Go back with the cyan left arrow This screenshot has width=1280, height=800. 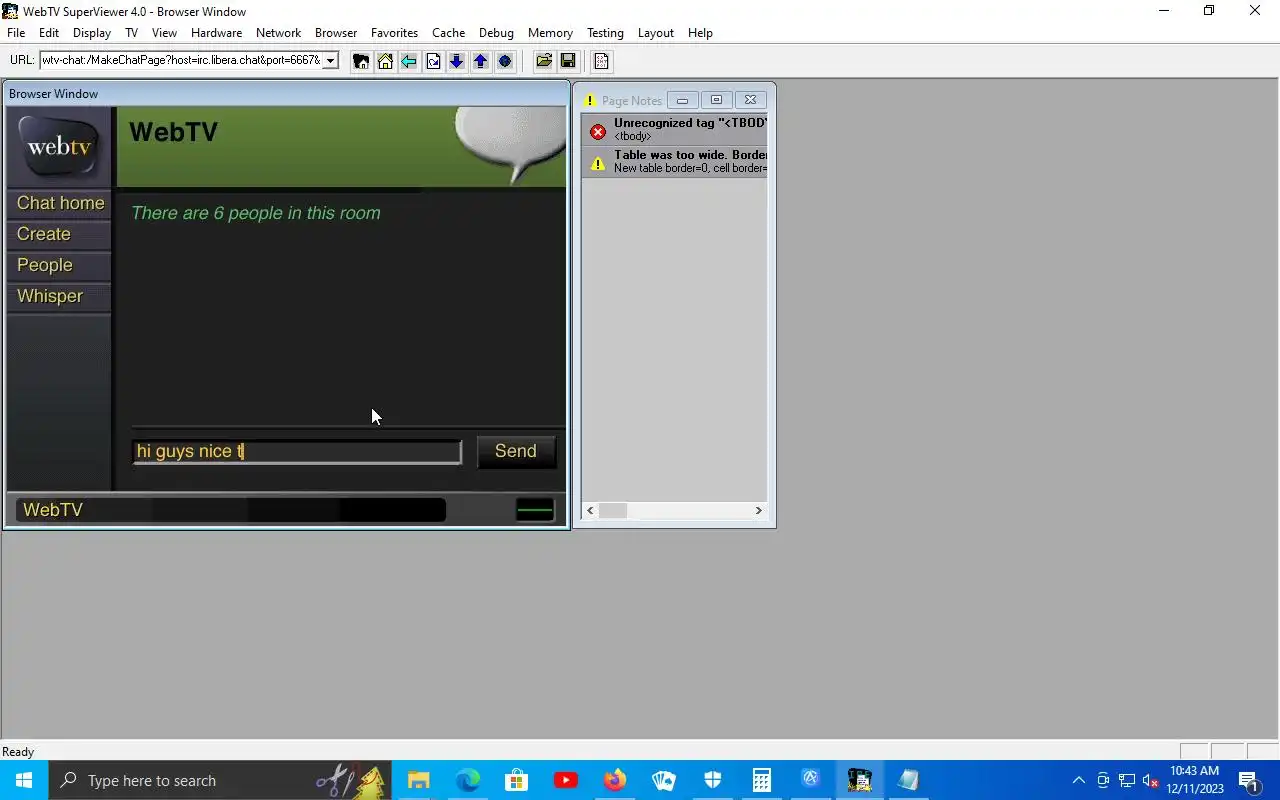click(x=409, y=61)
